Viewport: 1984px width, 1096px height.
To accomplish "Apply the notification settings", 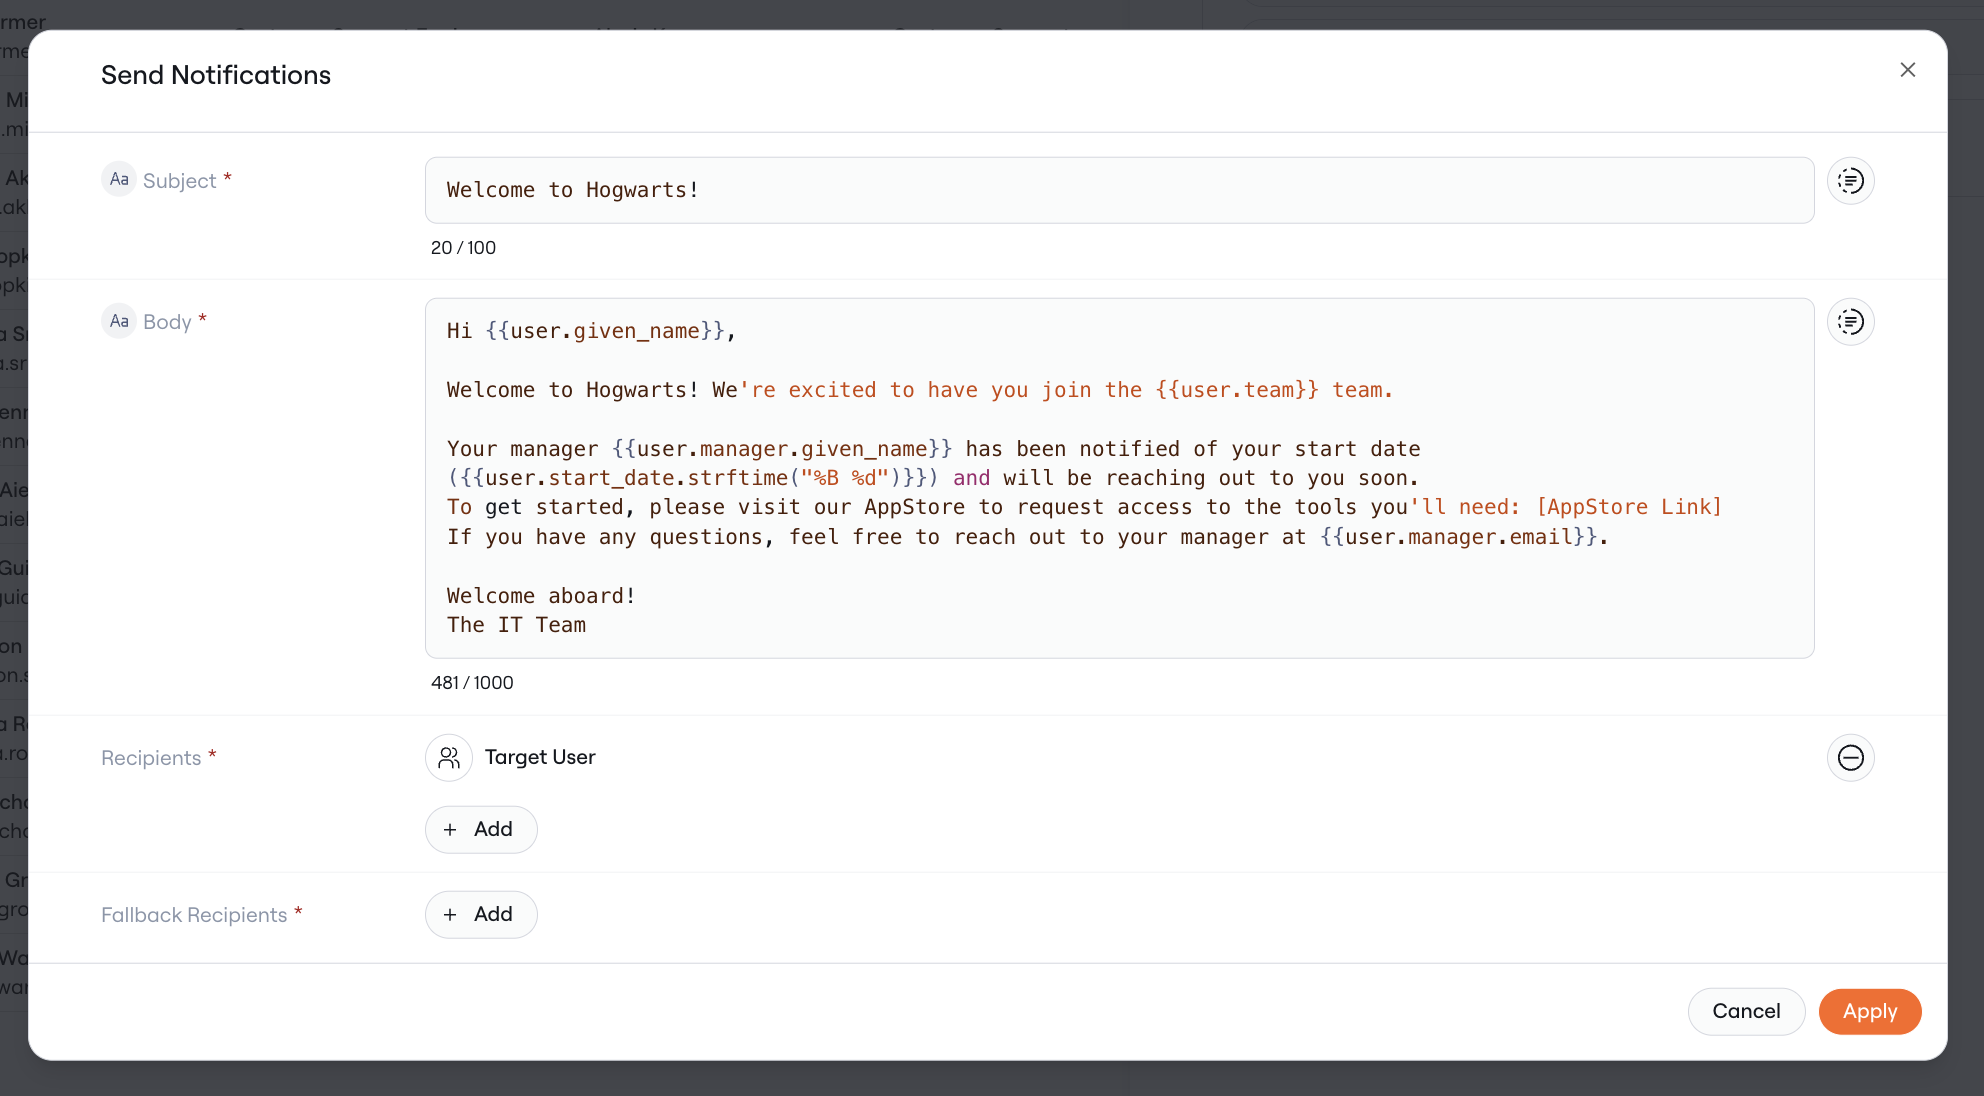I will click(1869, 1012).
